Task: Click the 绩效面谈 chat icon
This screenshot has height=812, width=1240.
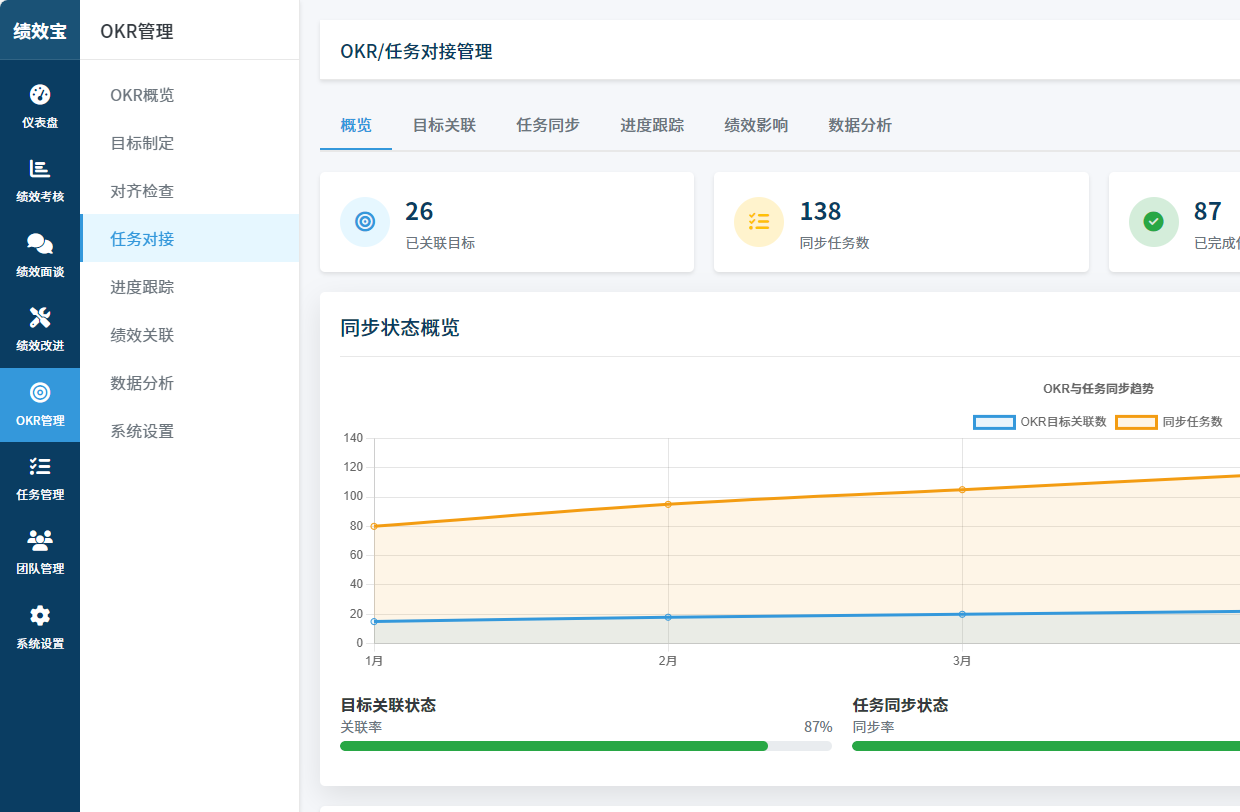Action: pos(40,243)
